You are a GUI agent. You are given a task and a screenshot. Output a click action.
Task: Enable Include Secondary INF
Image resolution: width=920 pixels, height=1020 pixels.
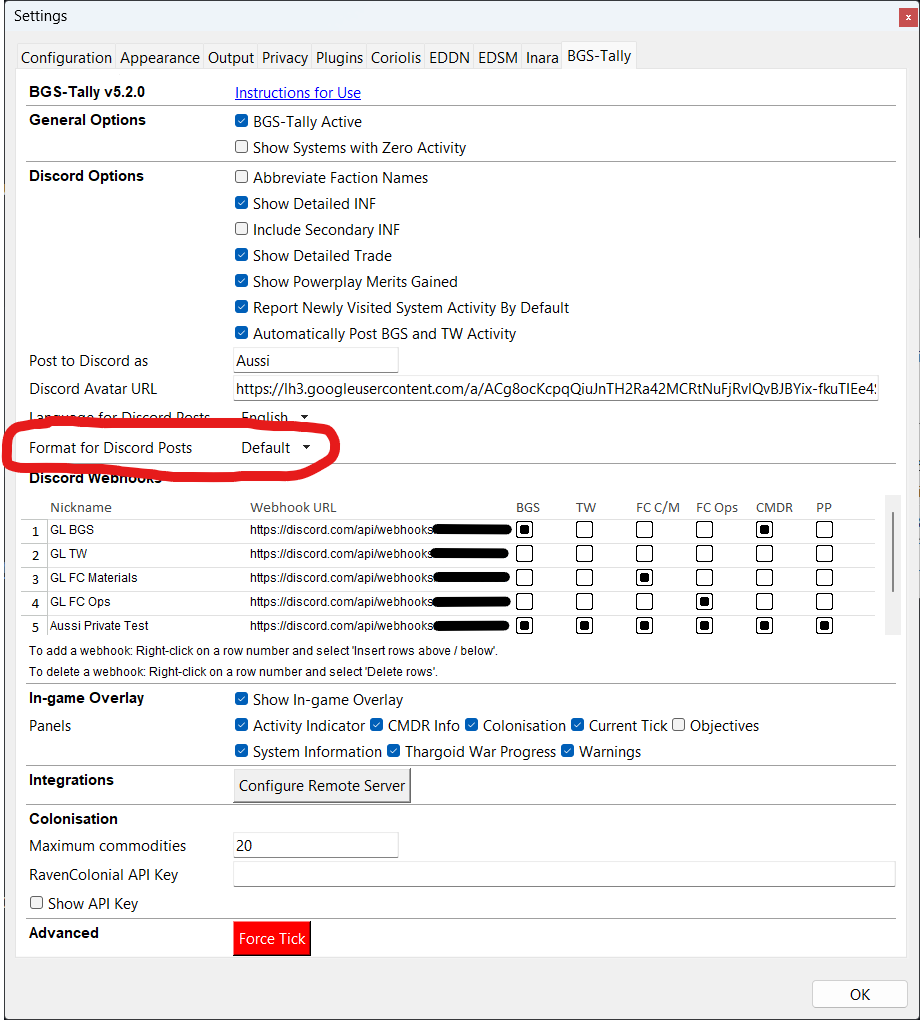click(x=241, y=229)
